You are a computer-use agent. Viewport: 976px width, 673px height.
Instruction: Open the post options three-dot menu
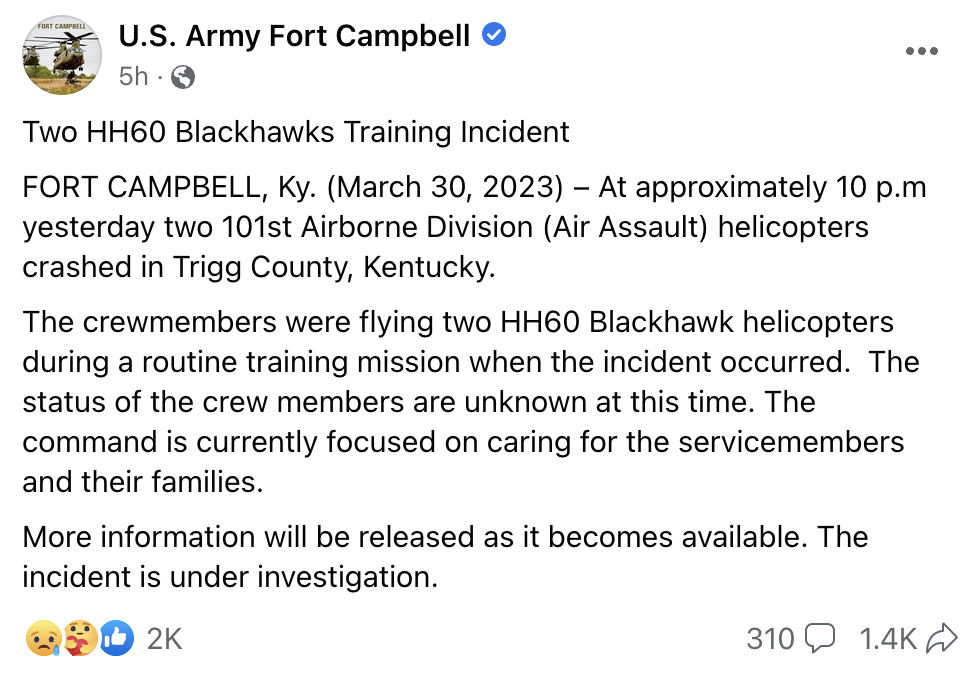tap(921, 52)
